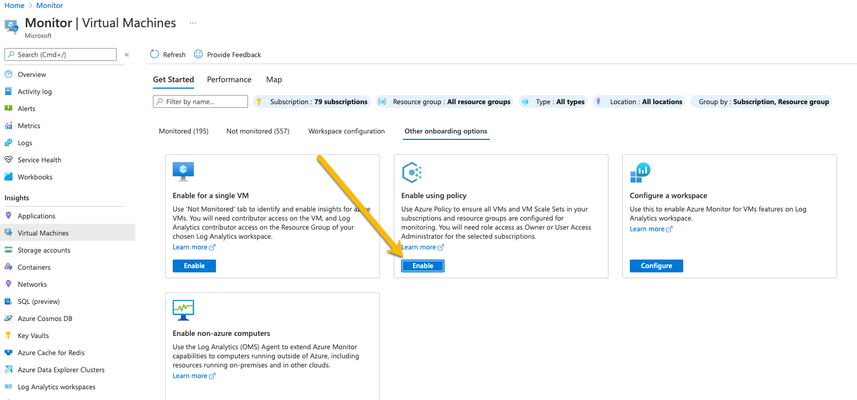
Task: Click the Insights section heading
Action: click(x=17, y=198)
